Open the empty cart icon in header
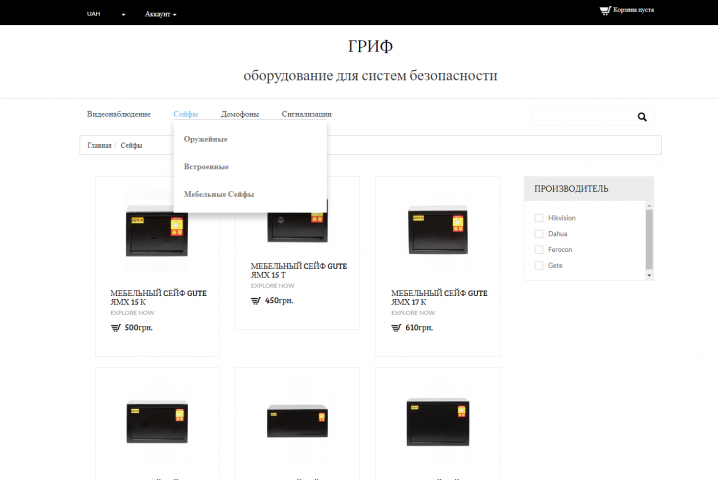Screen dimensions: 718x480 (x=605, y=10)
